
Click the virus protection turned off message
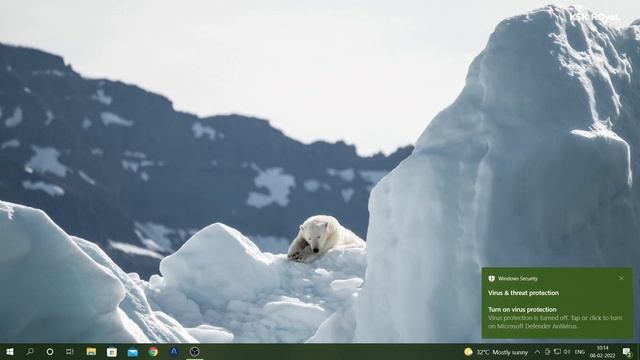click(x=555, y=322)
